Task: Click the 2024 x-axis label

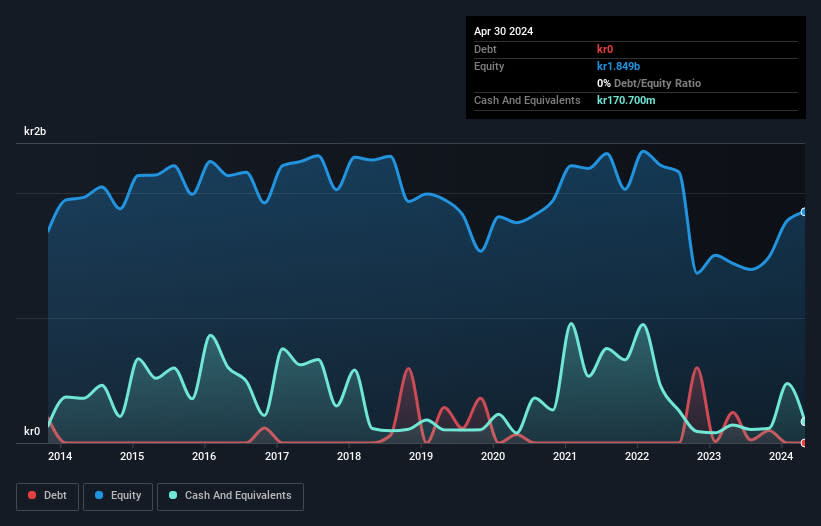Action: pos(781,456)
